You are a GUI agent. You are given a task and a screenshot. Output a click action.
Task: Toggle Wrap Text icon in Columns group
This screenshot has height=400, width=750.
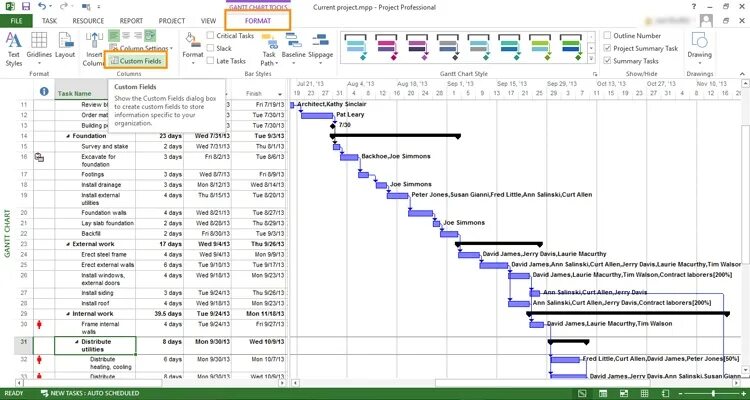point(150,35)
